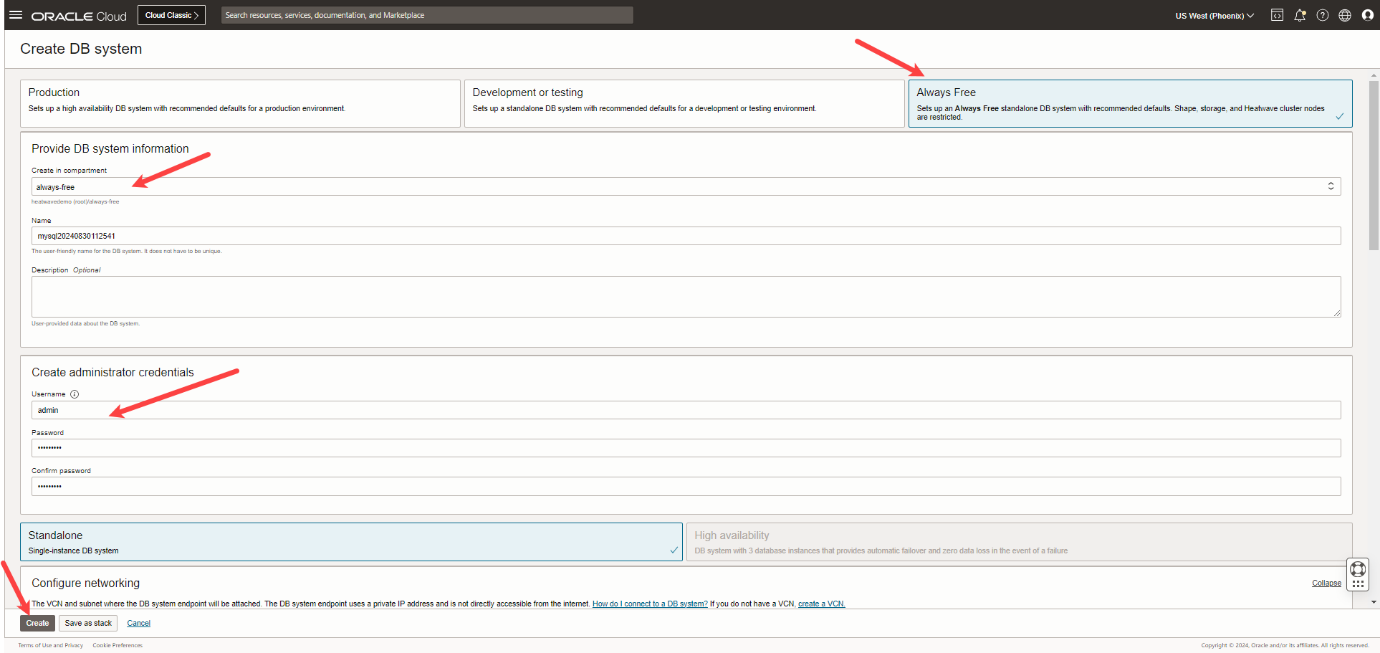The height and width of the screenshot is (653, 1380).
Task: Click the Create DB system heading
Action: point(81,49)
